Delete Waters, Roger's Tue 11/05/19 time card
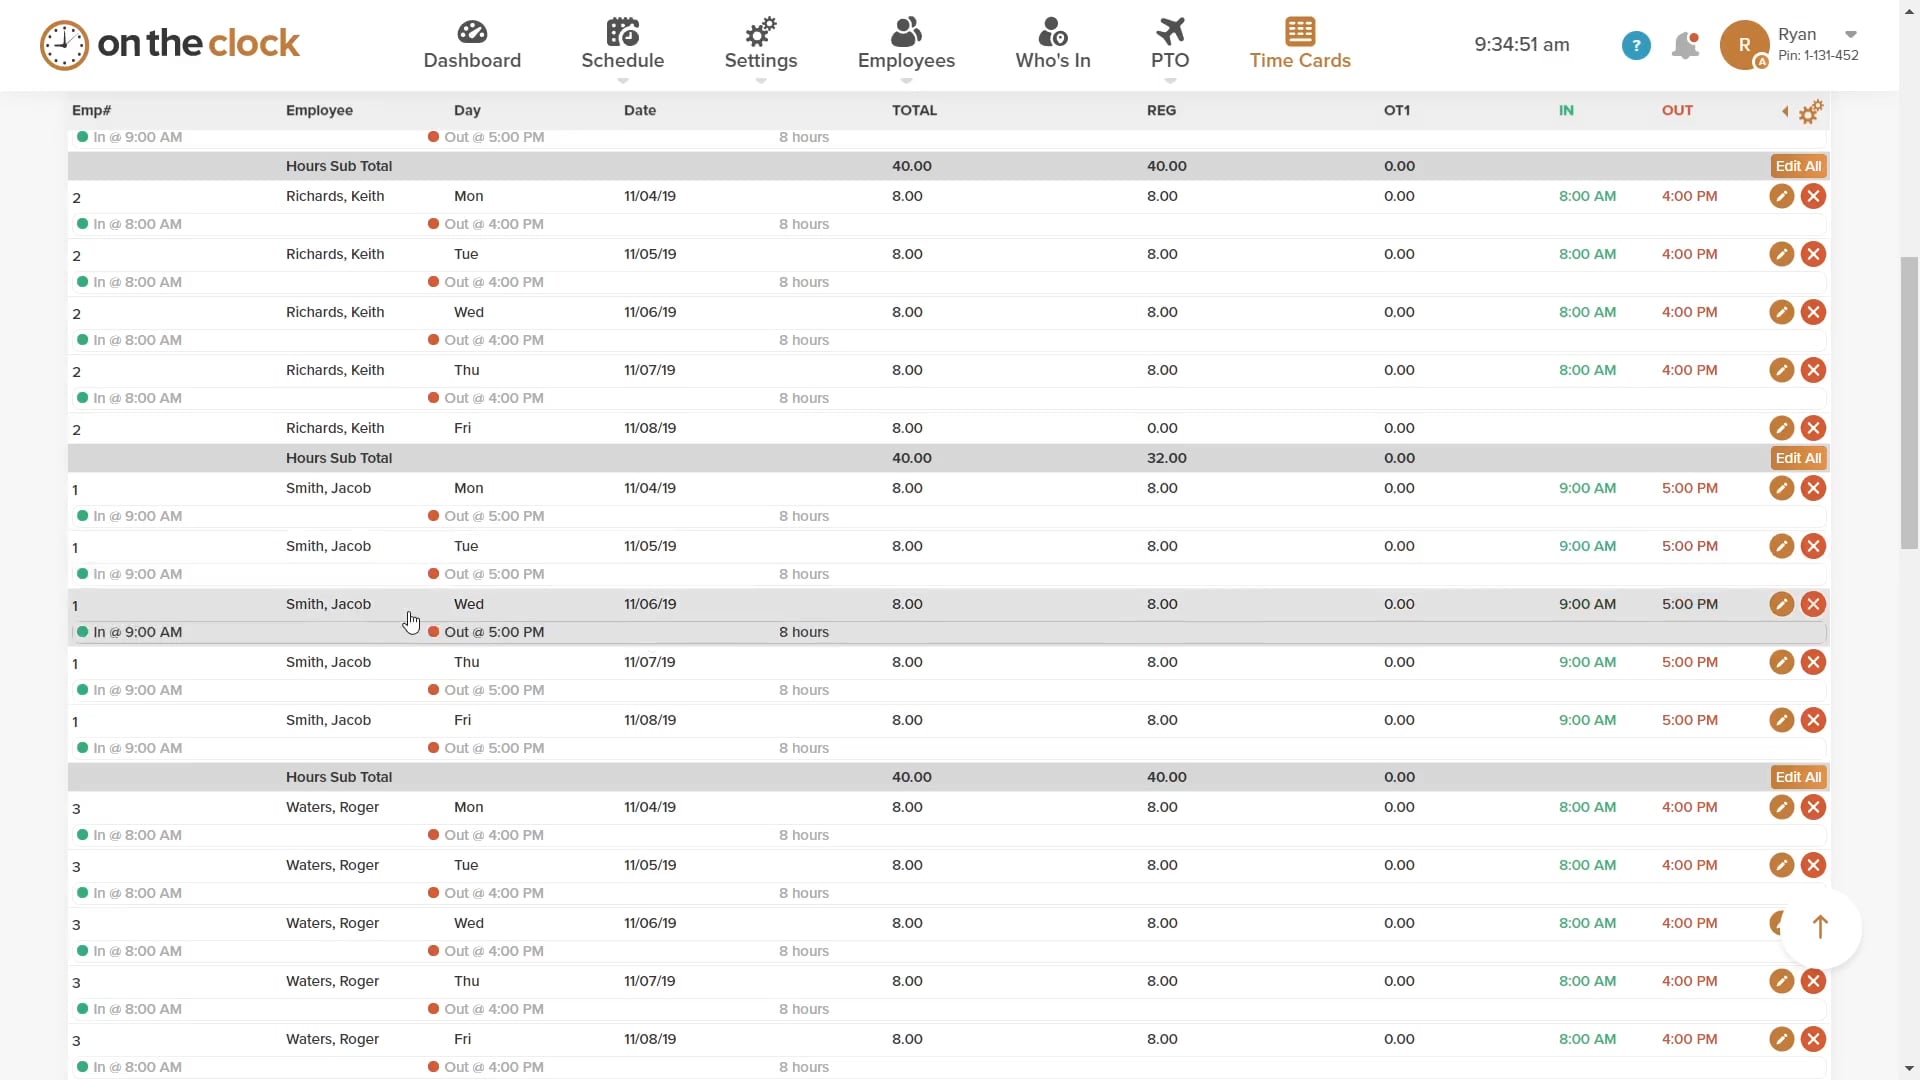 pyautogui.click(x=1813, y=865)
